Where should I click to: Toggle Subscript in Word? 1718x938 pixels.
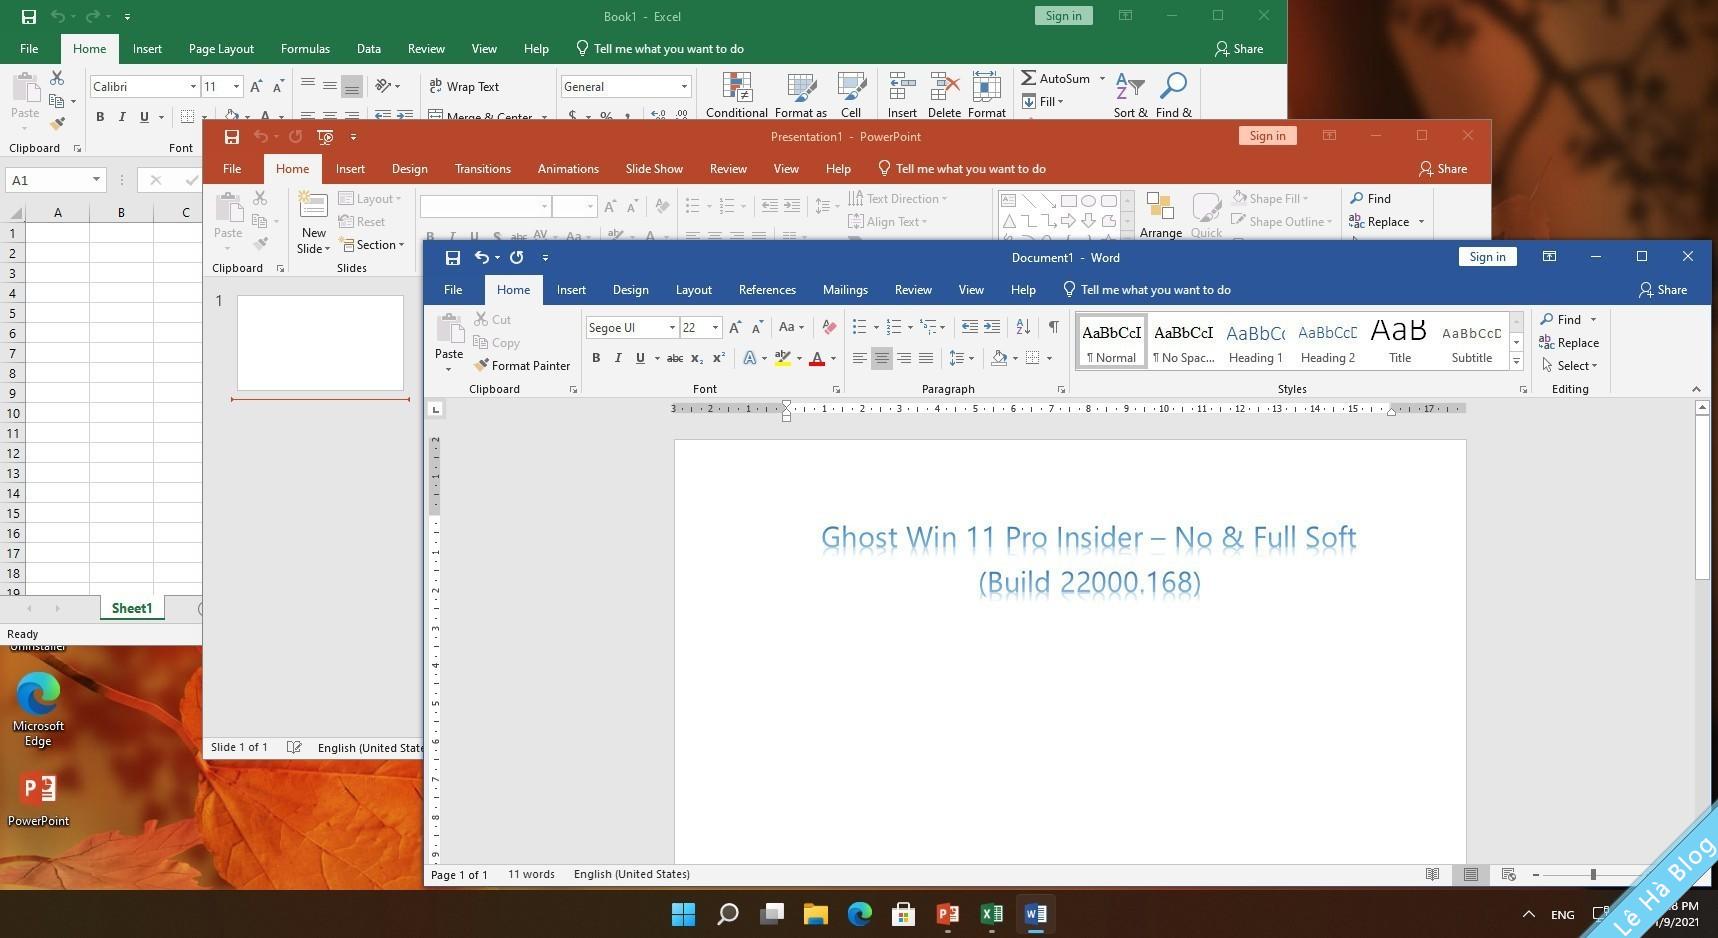click(697, 358)
